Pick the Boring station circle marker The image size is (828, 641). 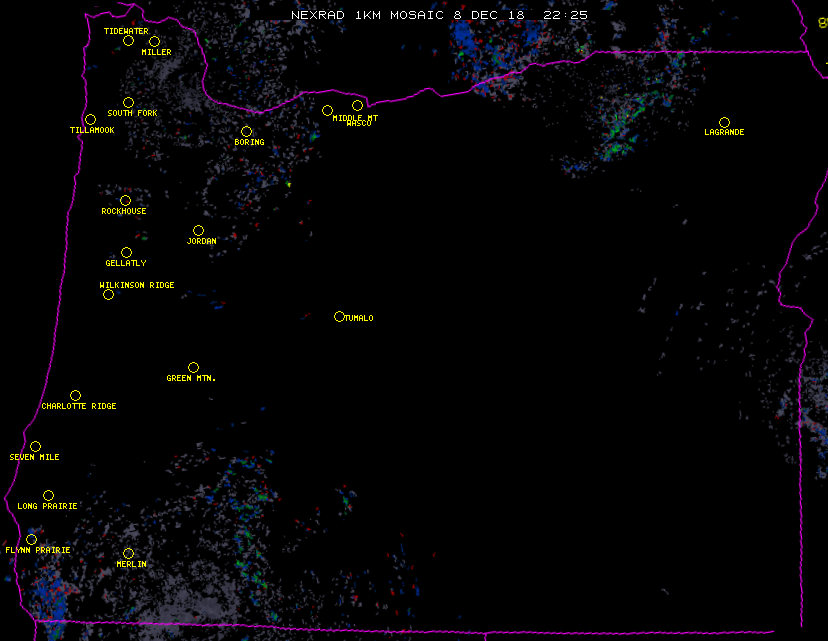click(246, 131)
